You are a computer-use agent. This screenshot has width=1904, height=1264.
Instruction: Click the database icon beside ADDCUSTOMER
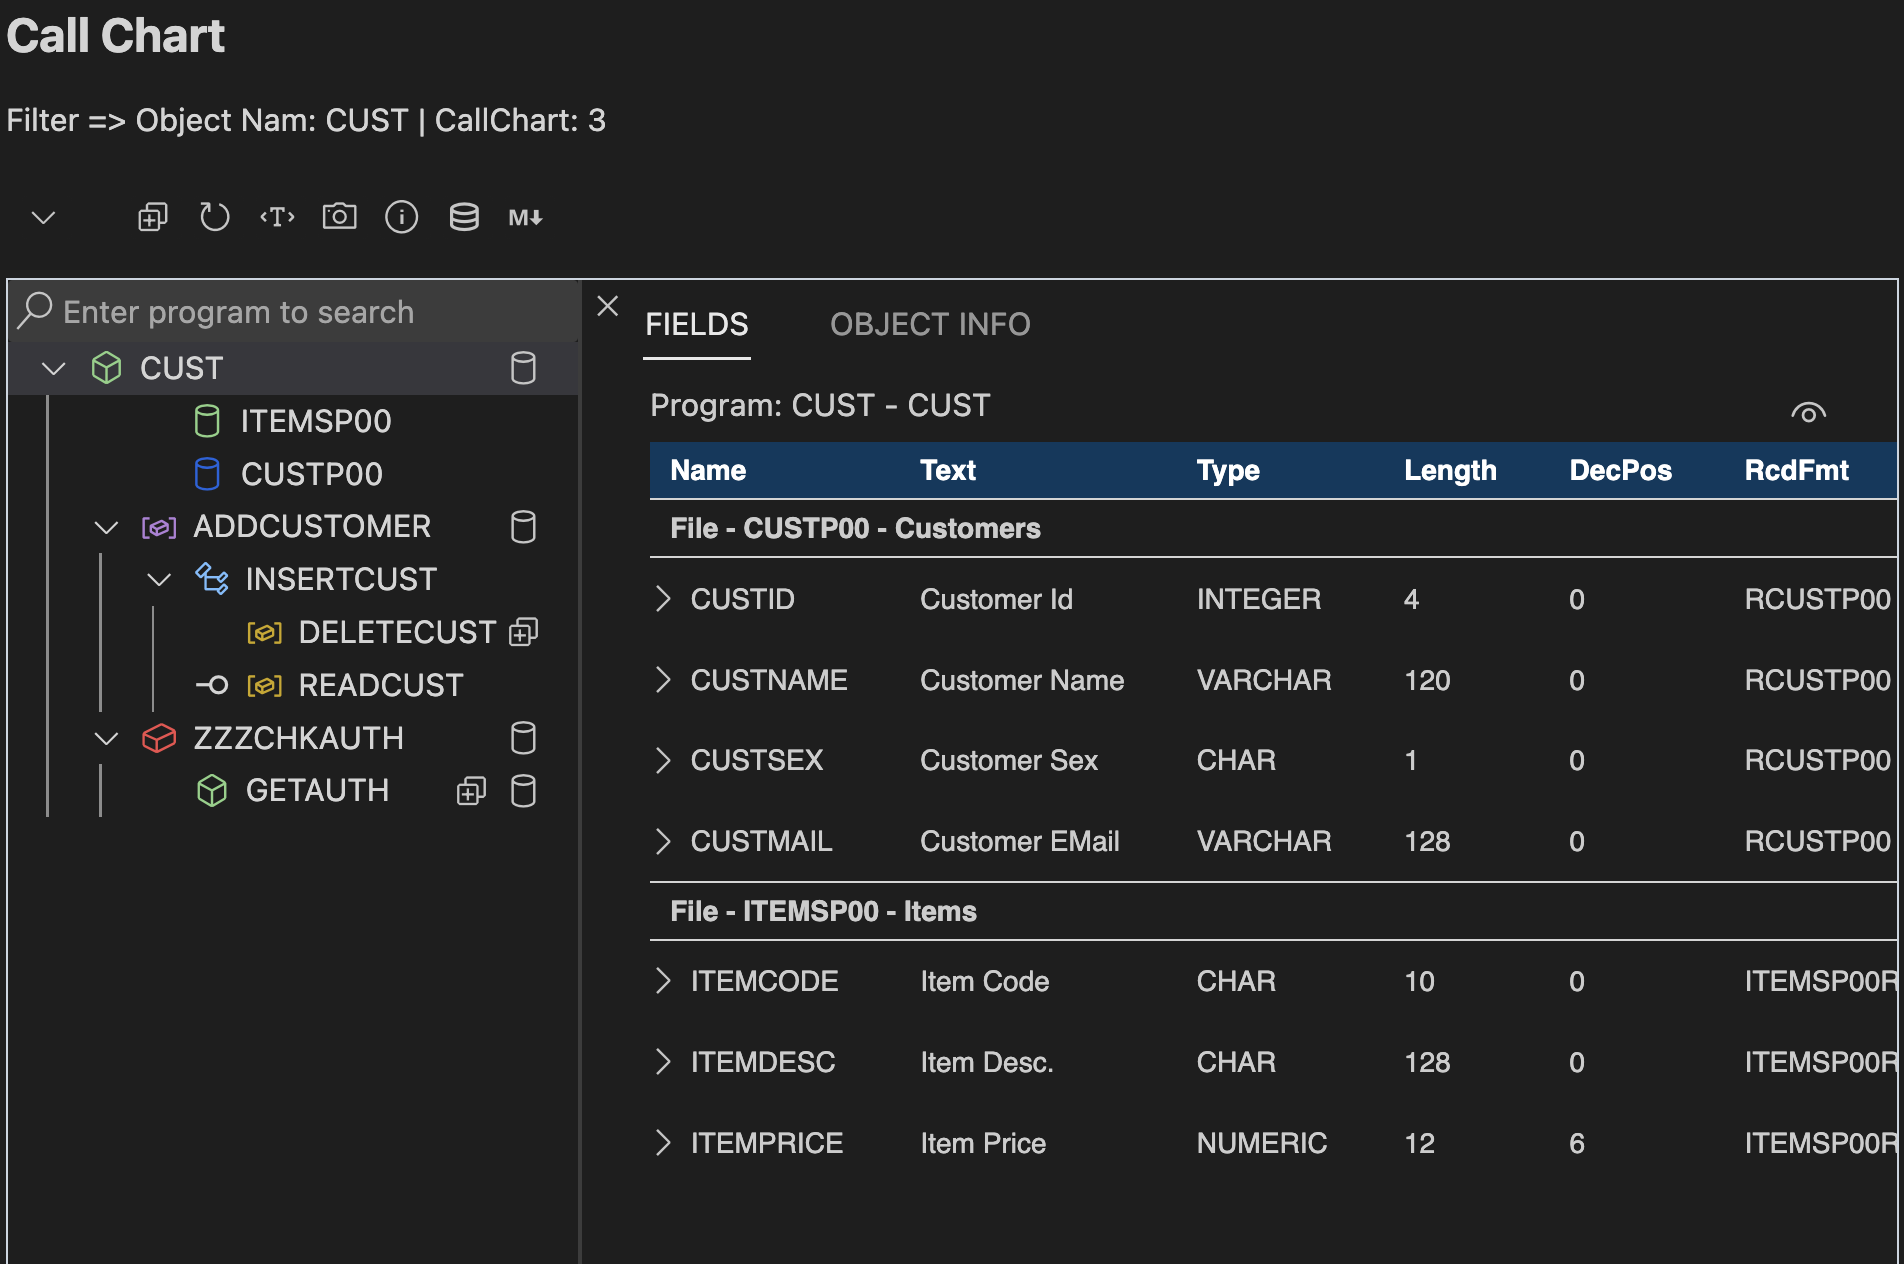click(x=523, y=527)
